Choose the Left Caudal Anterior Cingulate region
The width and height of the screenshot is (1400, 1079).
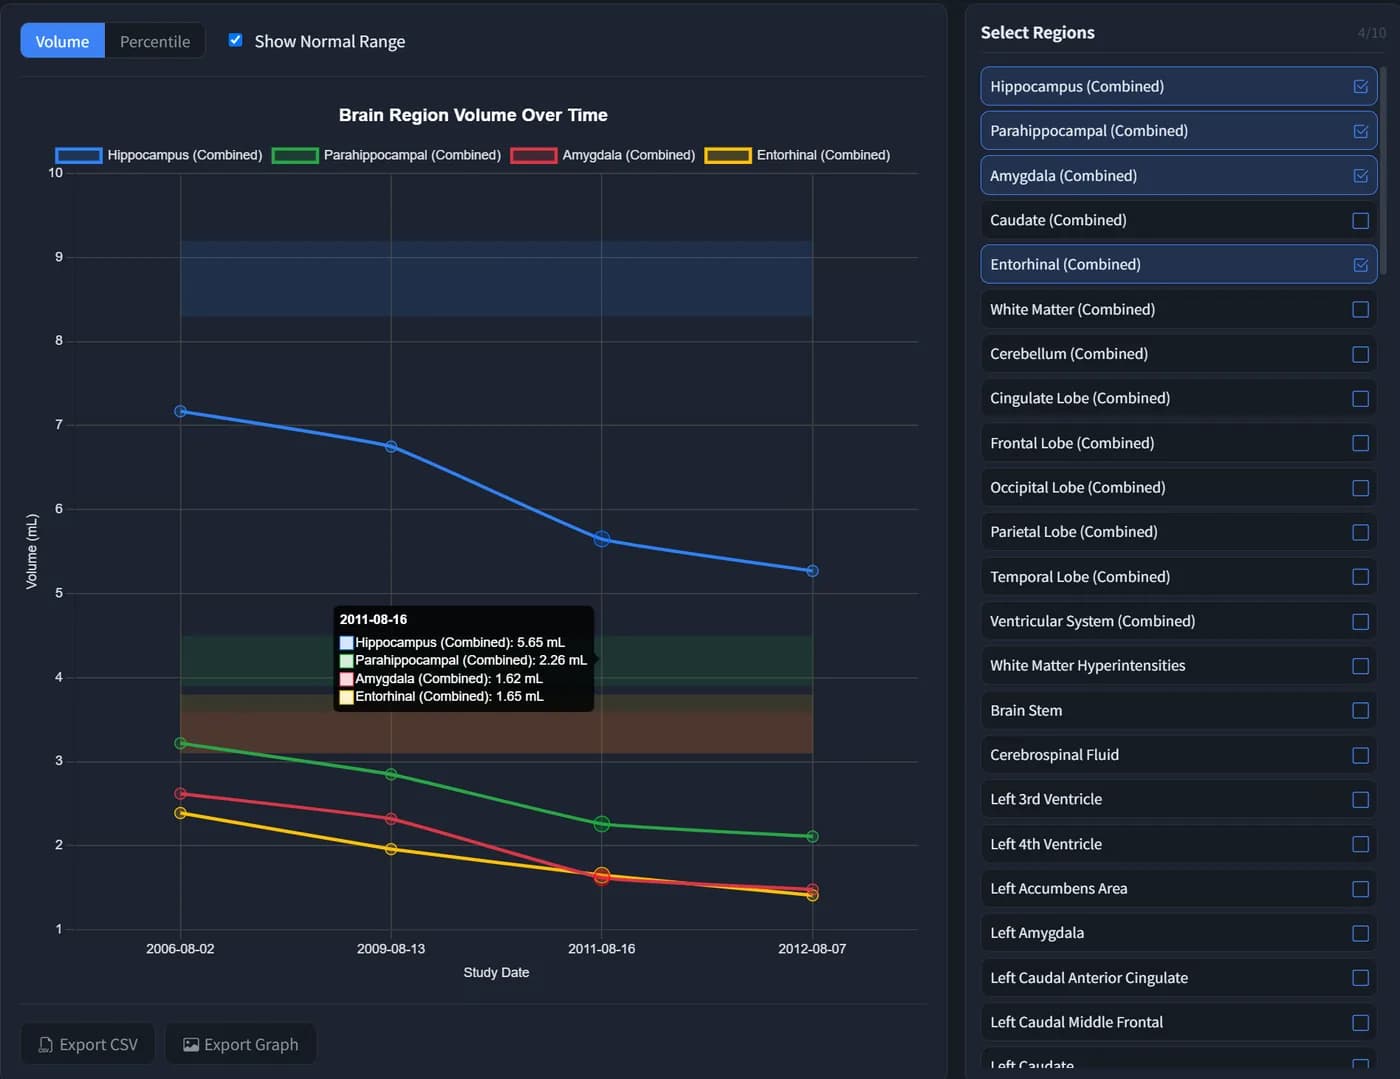coord(1179,978)
